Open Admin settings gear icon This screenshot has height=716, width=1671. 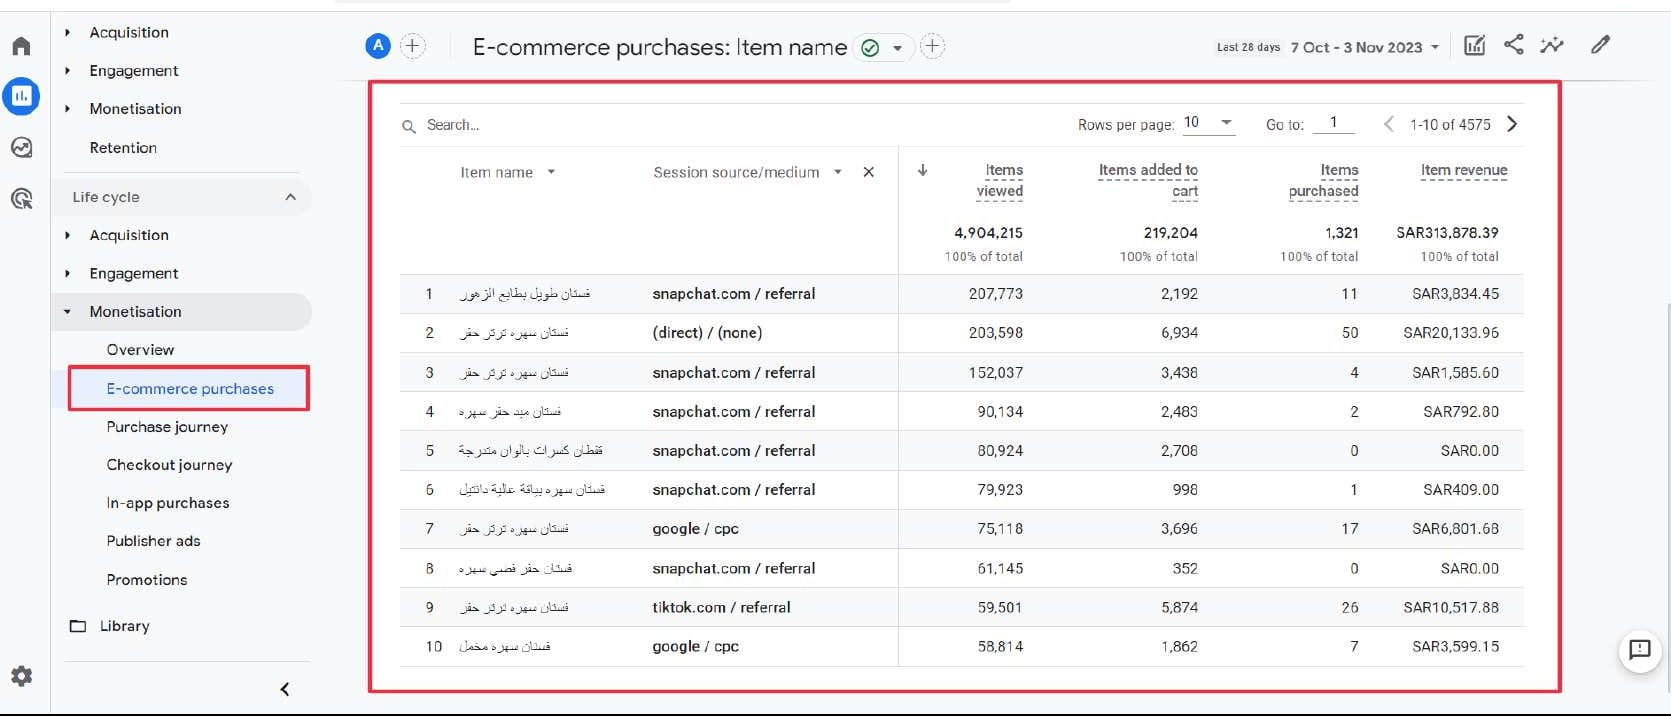point(21,676)
